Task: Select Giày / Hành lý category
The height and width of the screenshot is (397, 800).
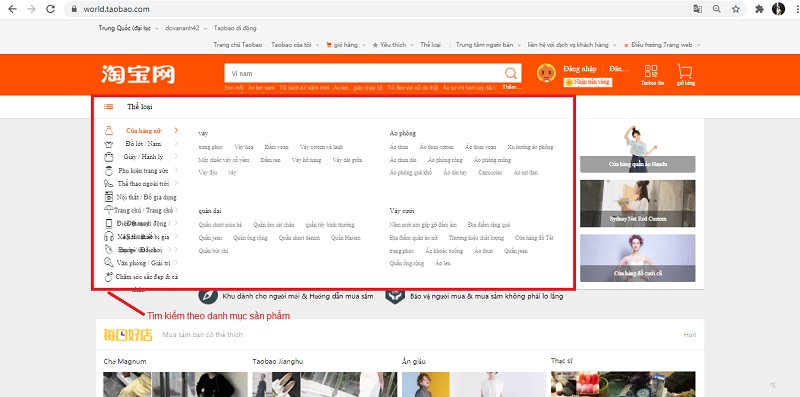Action: pos(143,157)
